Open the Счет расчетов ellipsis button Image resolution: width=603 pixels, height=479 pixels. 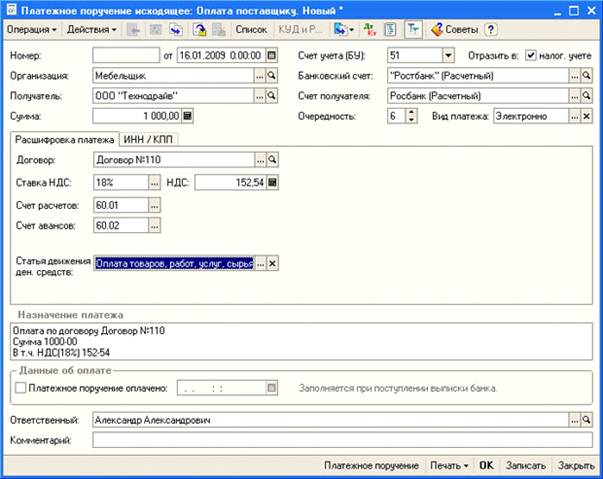click(154, 206)
